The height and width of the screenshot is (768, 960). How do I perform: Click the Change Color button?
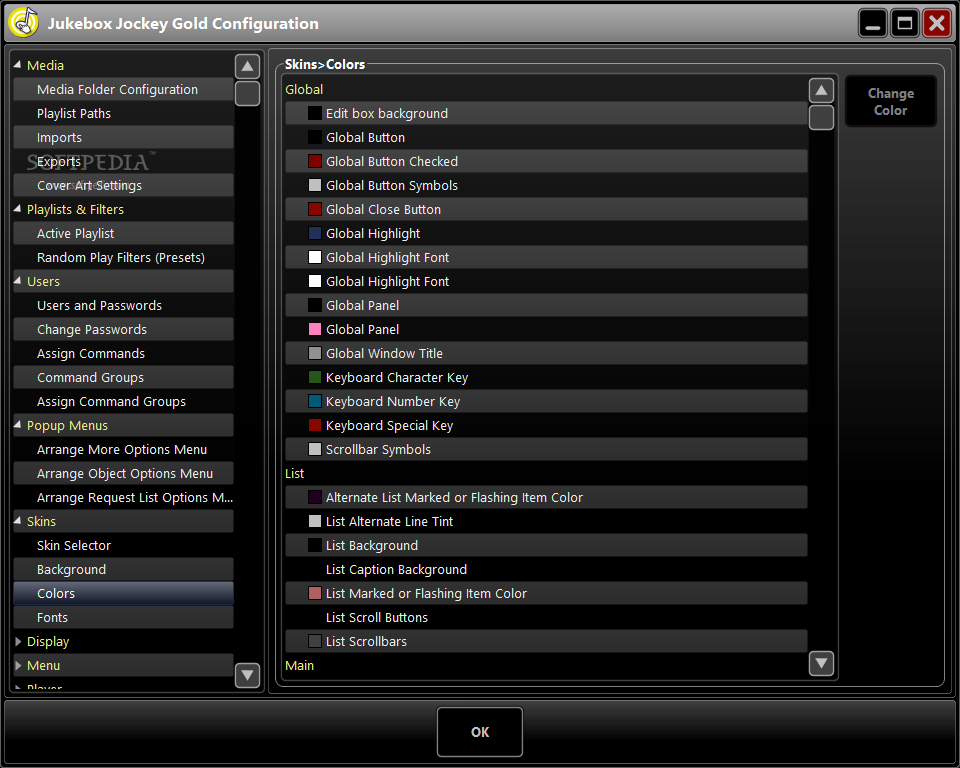(890, 102)
